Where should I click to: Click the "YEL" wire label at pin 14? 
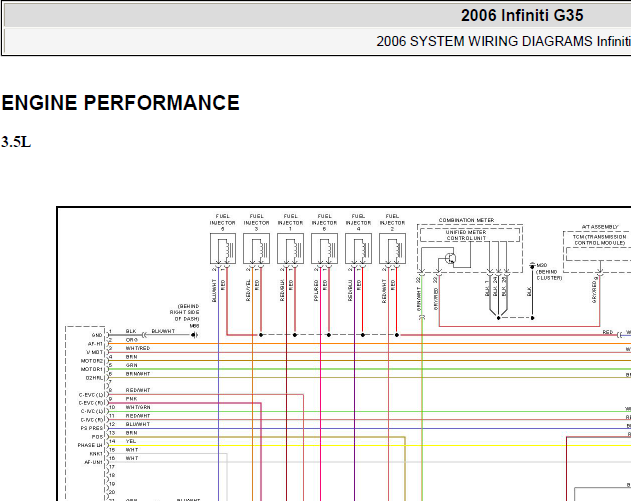coord(131,441)
